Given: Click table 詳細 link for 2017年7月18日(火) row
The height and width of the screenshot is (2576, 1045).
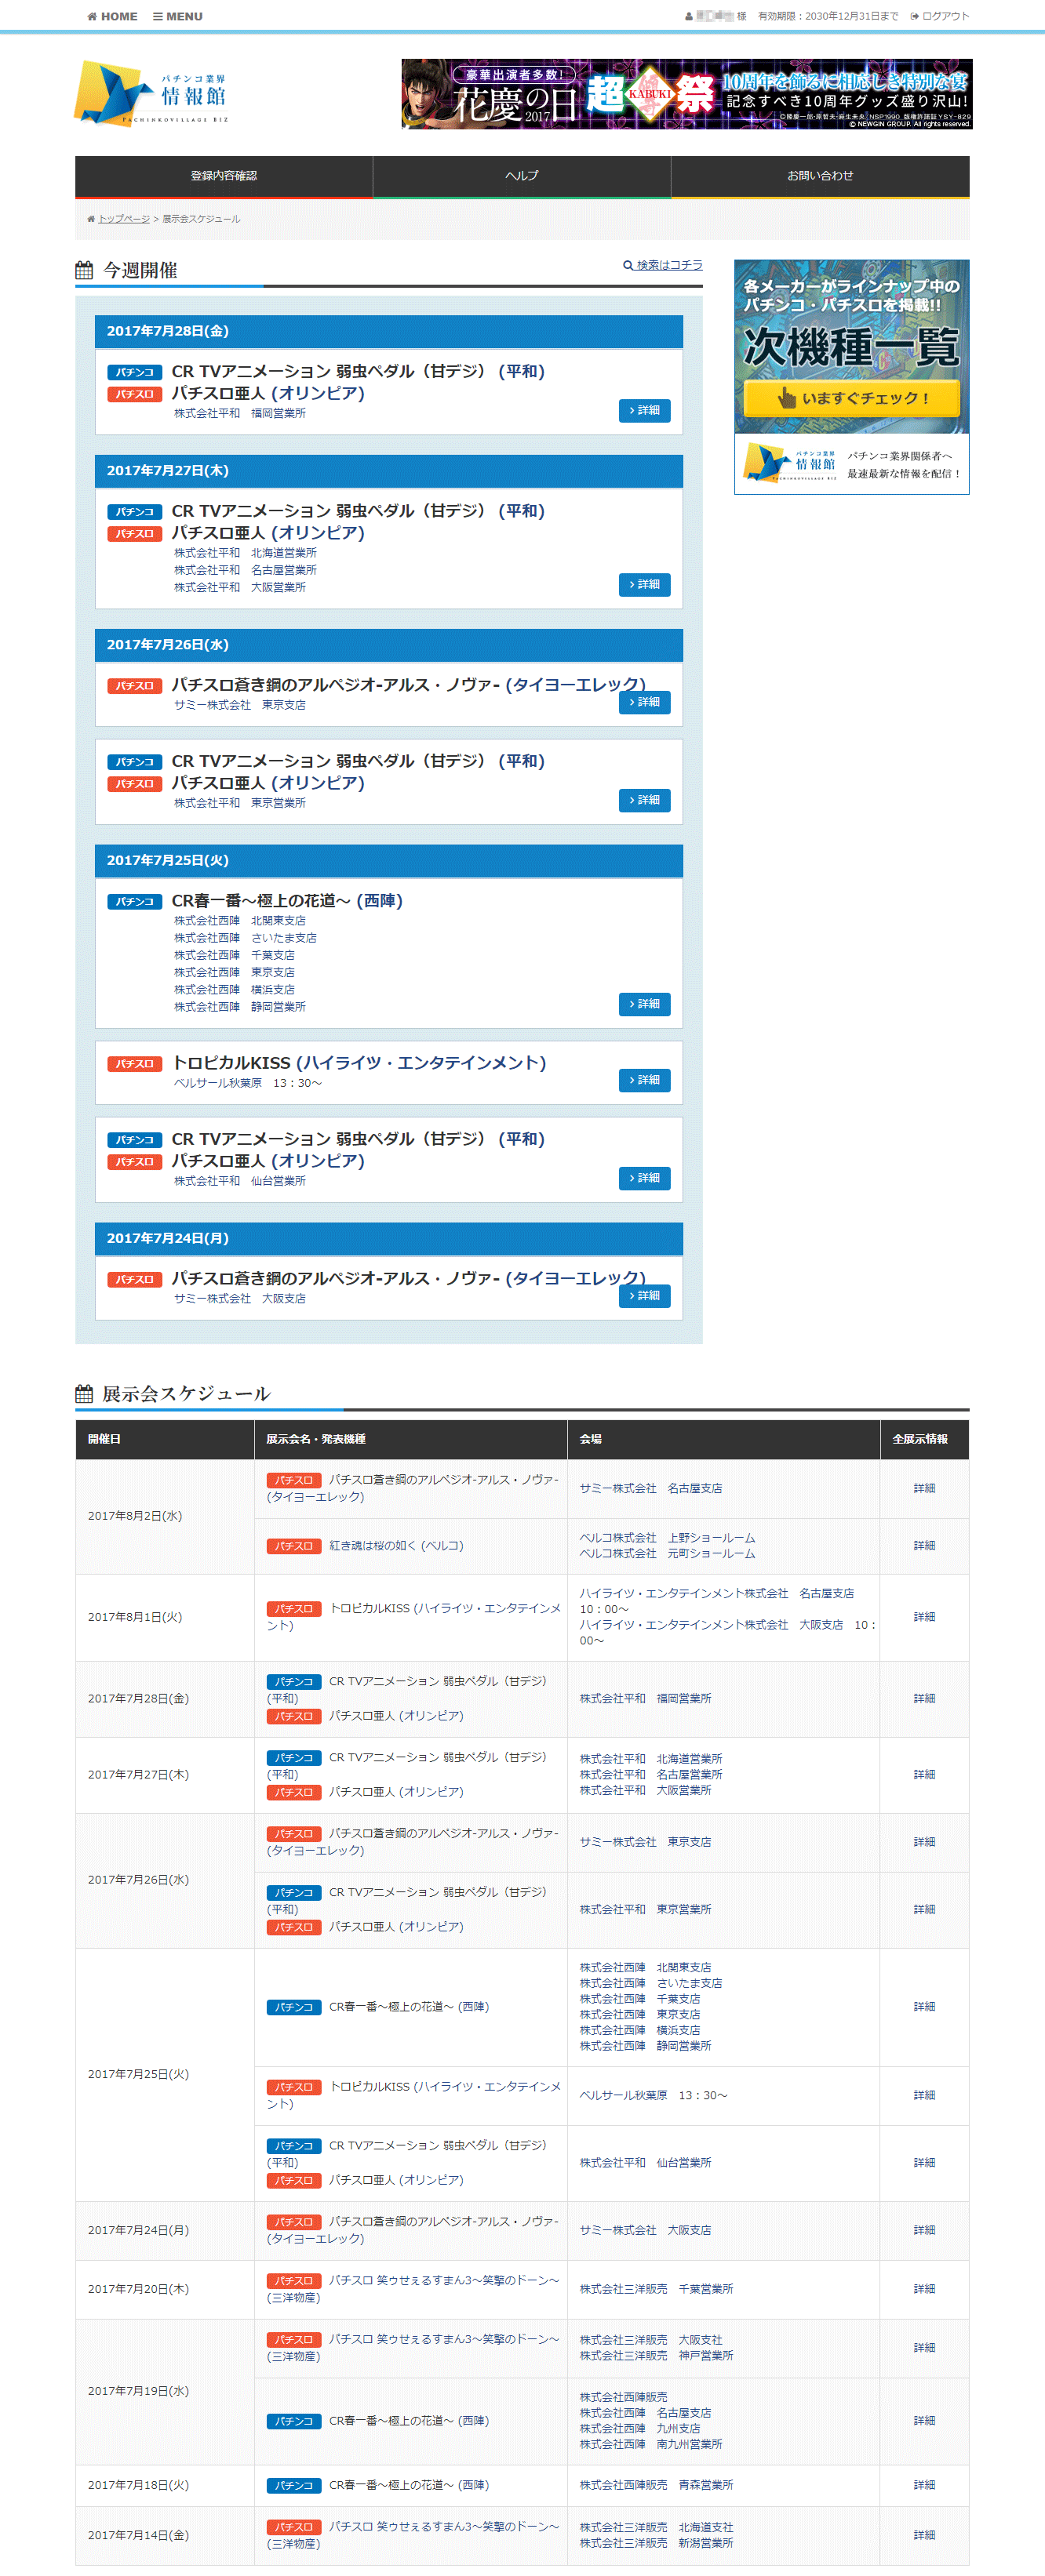Looking at the screenshot, I should [924, 2485].
